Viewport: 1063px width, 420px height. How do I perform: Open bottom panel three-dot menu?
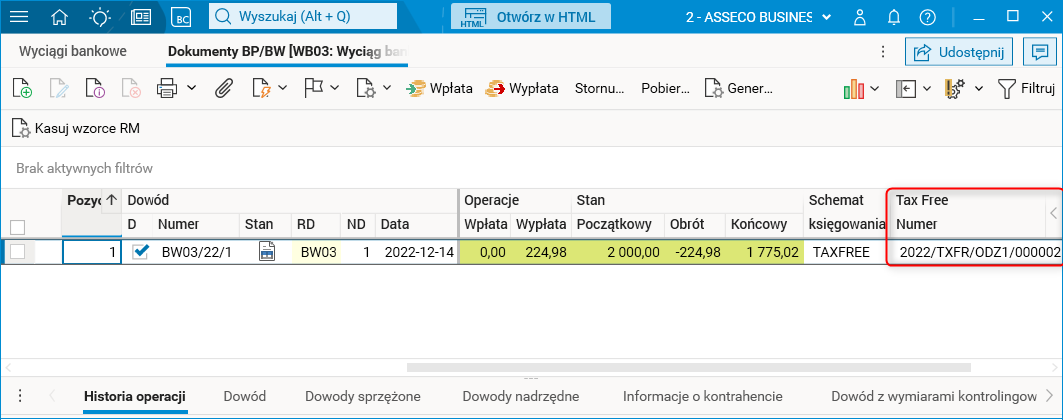pyautogui.click(x=20, y=396)
